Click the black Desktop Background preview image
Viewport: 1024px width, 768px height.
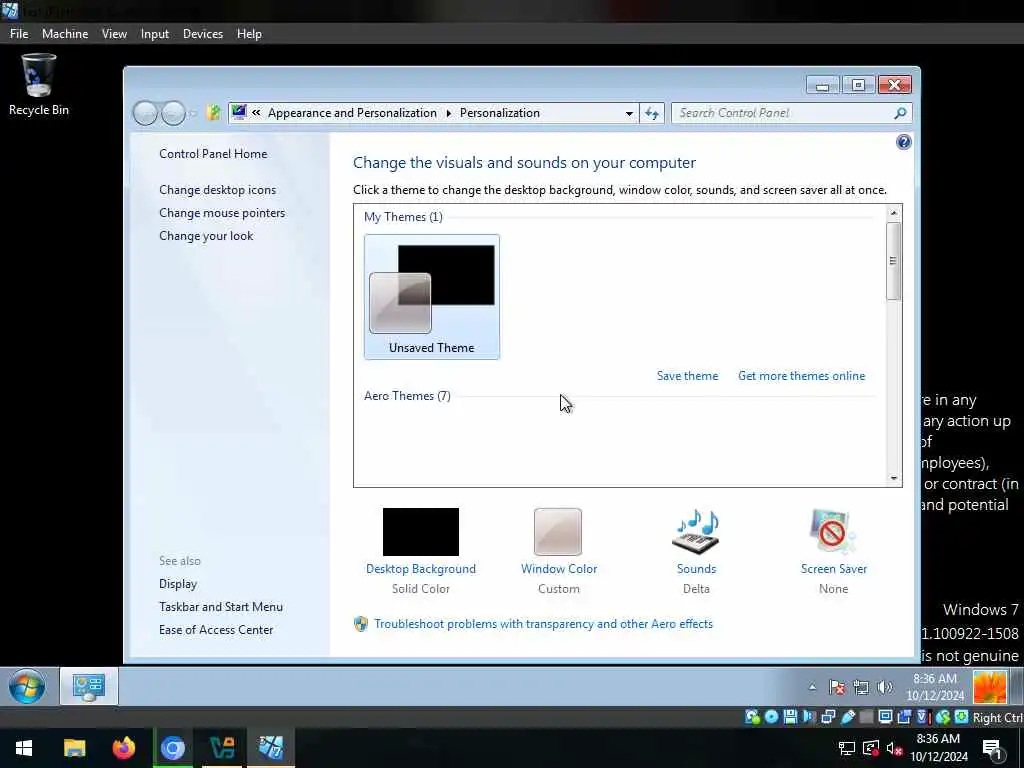tap(421, 532)
